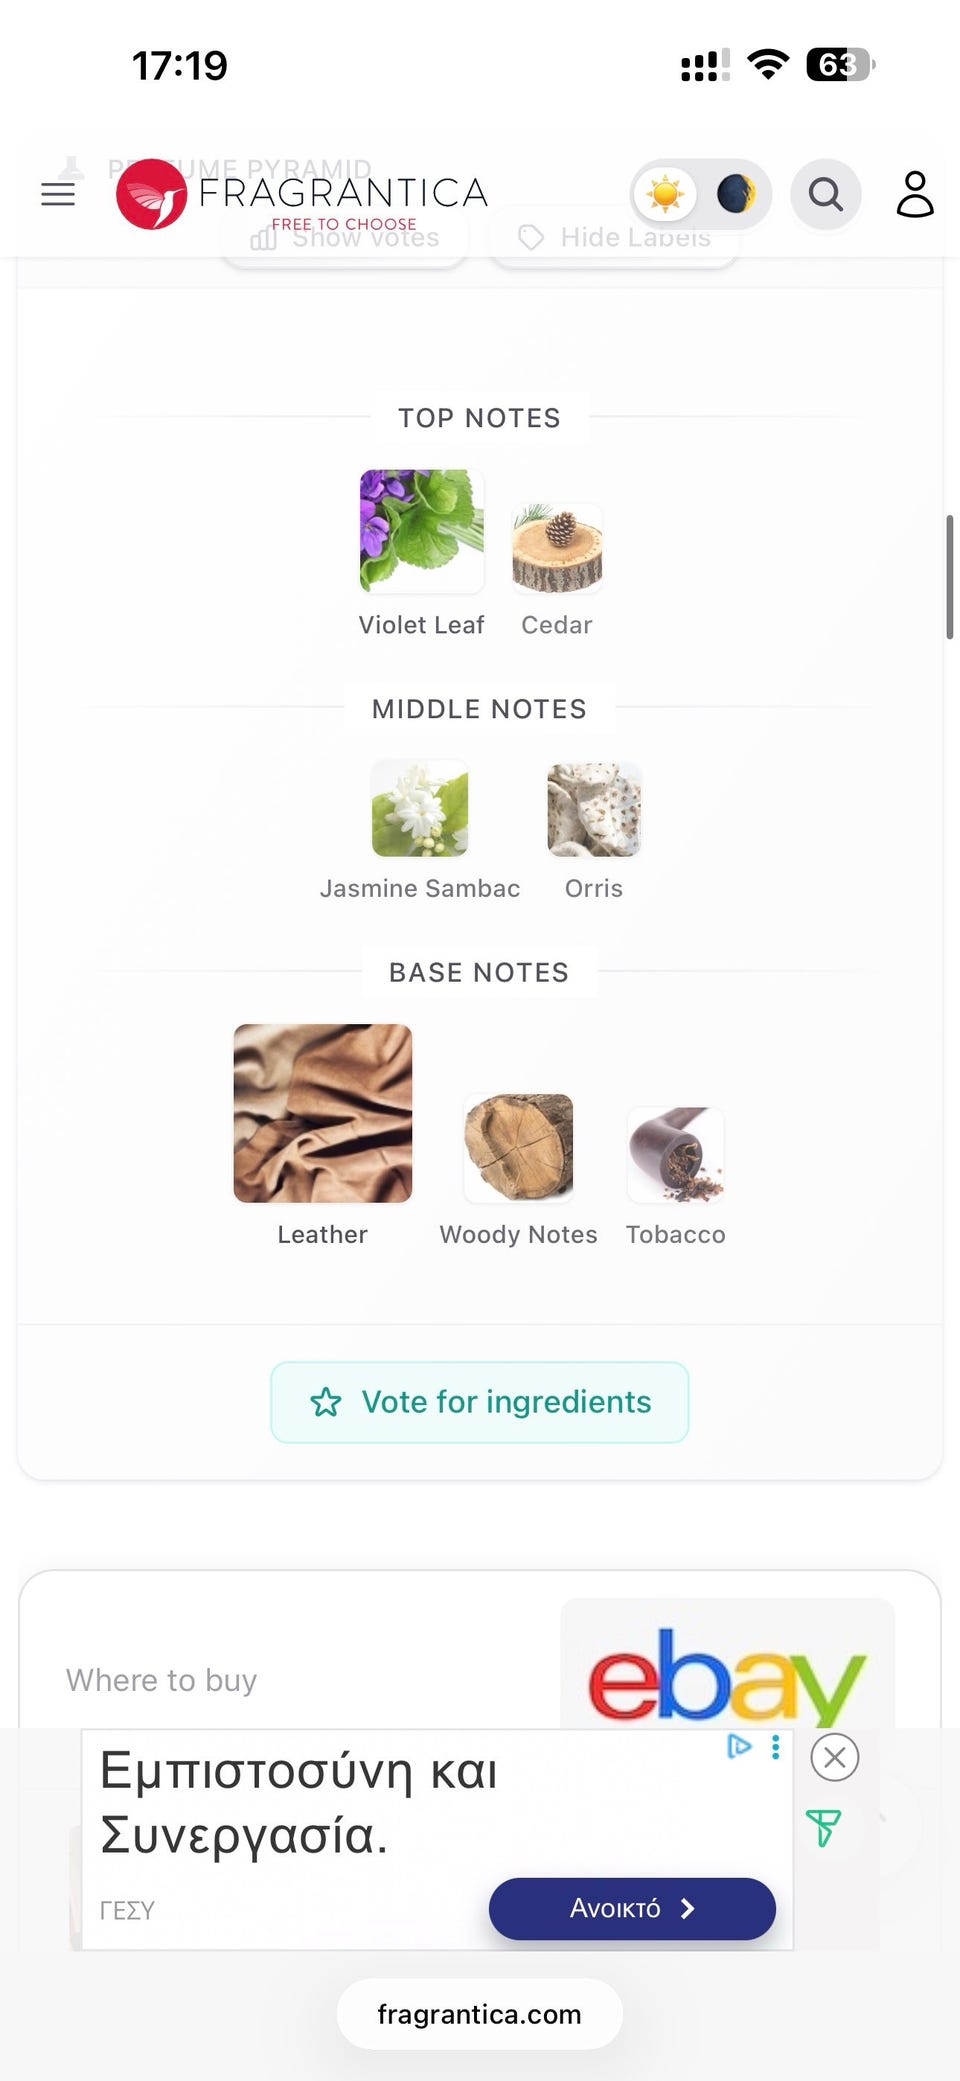Click the AdChoices triangle icon
960x2081 pixels.
point(739,1747)
